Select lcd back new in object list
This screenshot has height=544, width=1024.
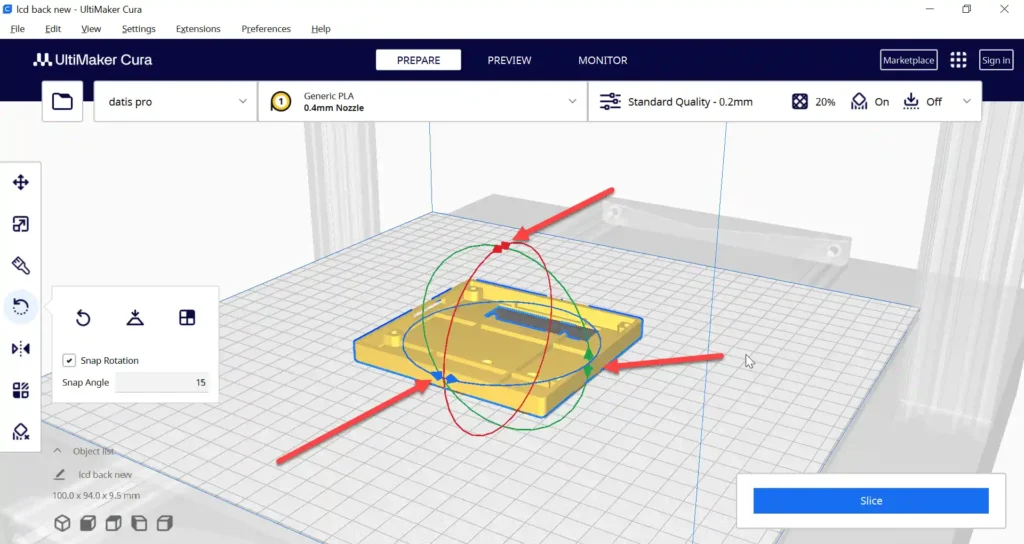105,475
